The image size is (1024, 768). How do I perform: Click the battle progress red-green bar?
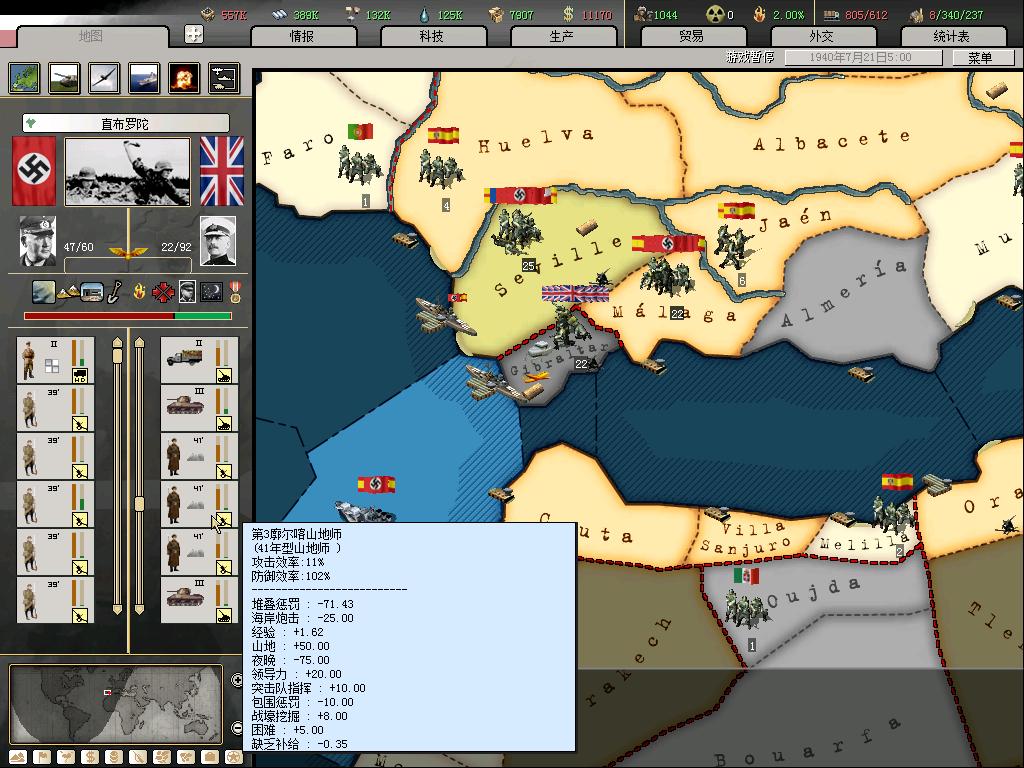tap(128, 316)
